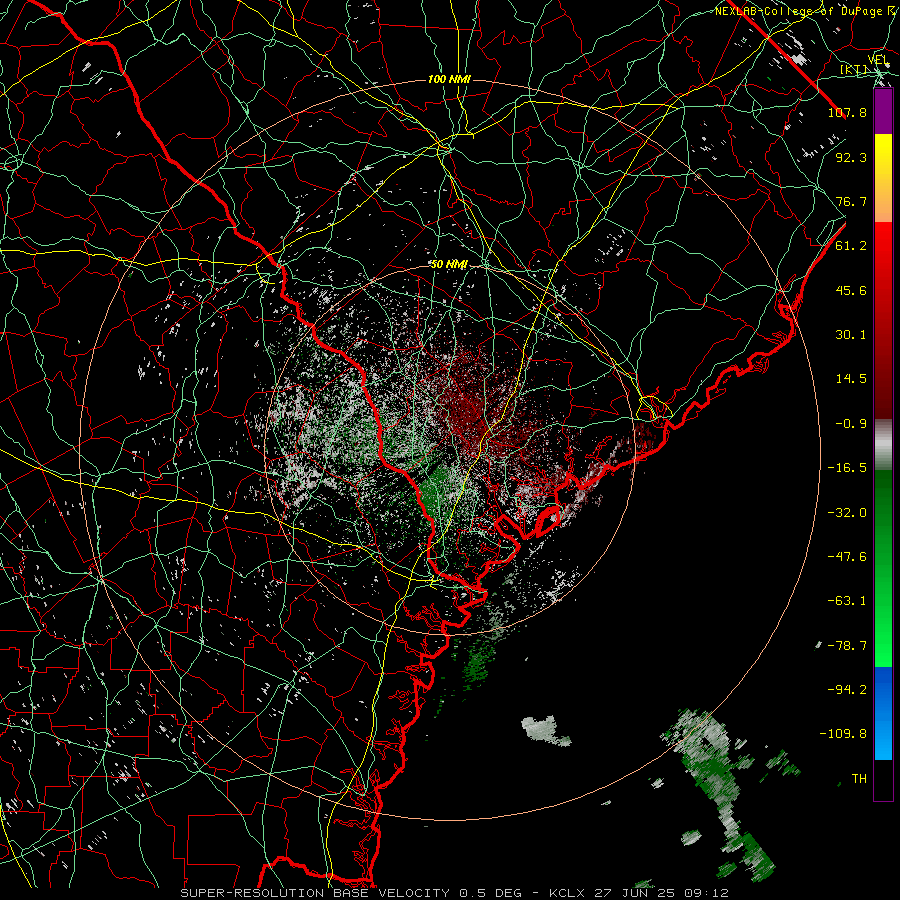The height and width of the screenshot is (900, 900).
Task: Click the 100 NMI range ring label
Action: click(449, 79)
